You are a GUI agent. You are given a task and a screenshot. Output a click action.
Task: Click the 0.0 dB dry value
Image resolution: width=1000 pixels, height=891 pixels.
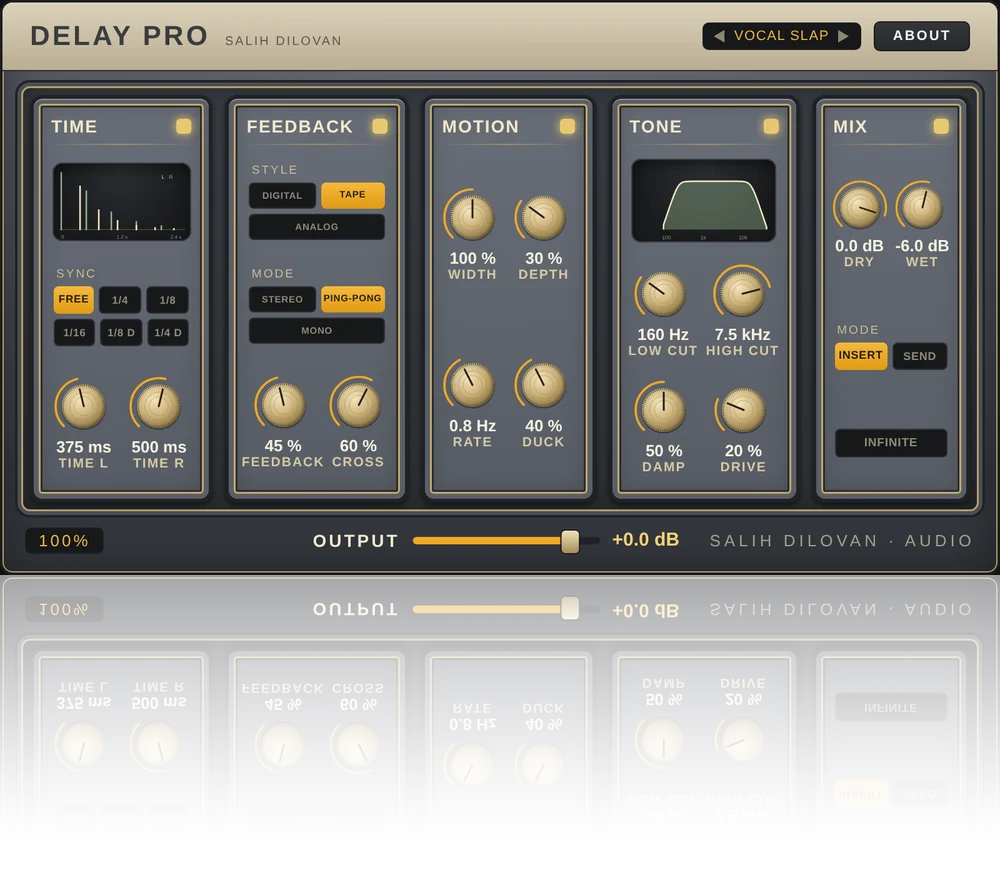(x=859, y=246)
